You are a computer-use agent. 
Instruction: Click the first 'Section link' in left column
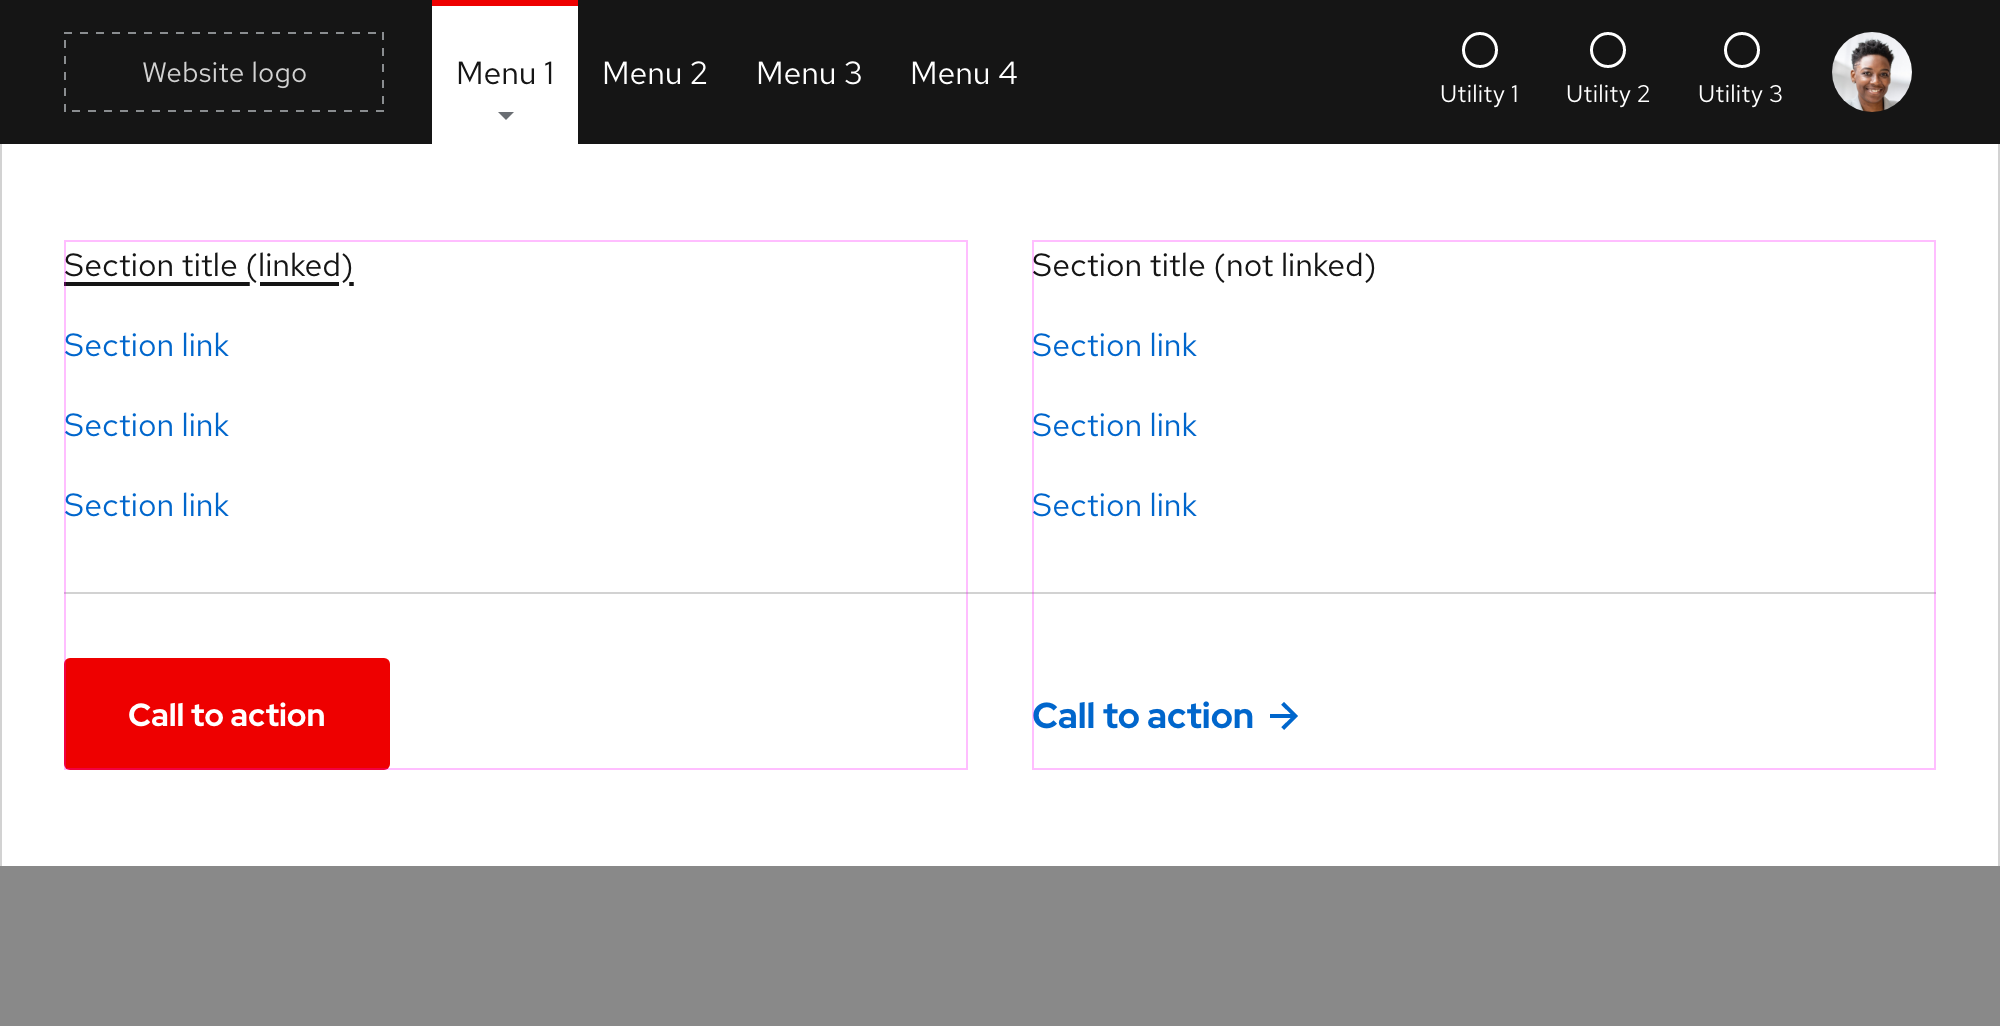click(146, 345)
